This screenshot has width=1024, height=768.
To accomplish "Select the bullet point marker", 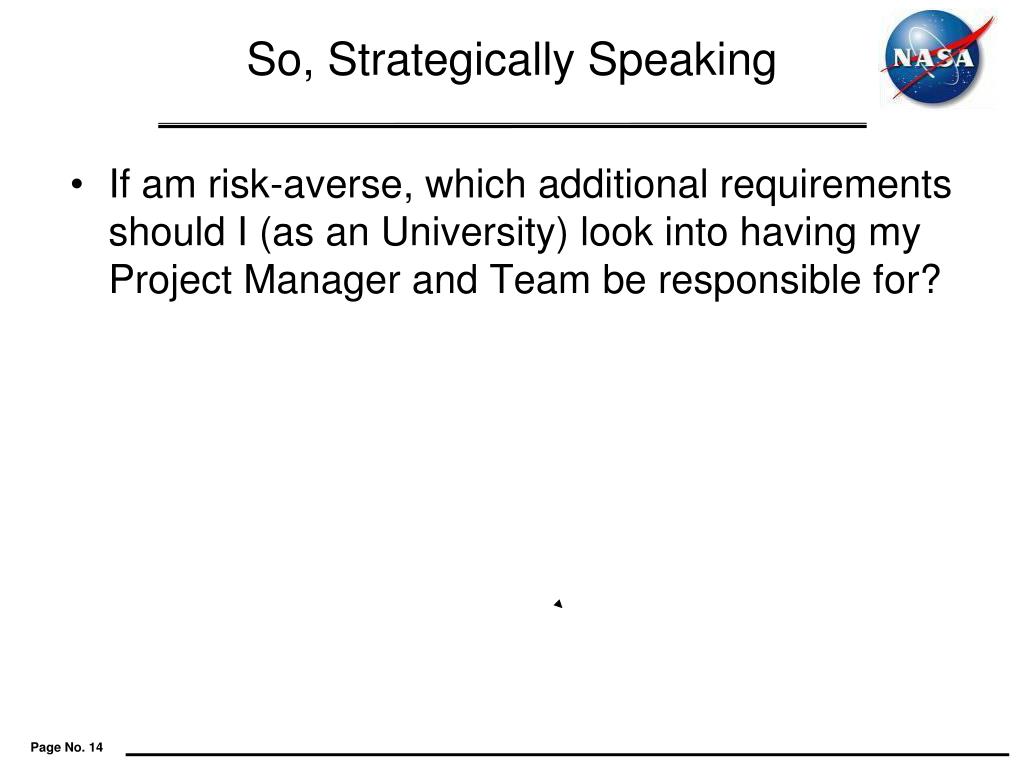I will click(x=77, y=184).
